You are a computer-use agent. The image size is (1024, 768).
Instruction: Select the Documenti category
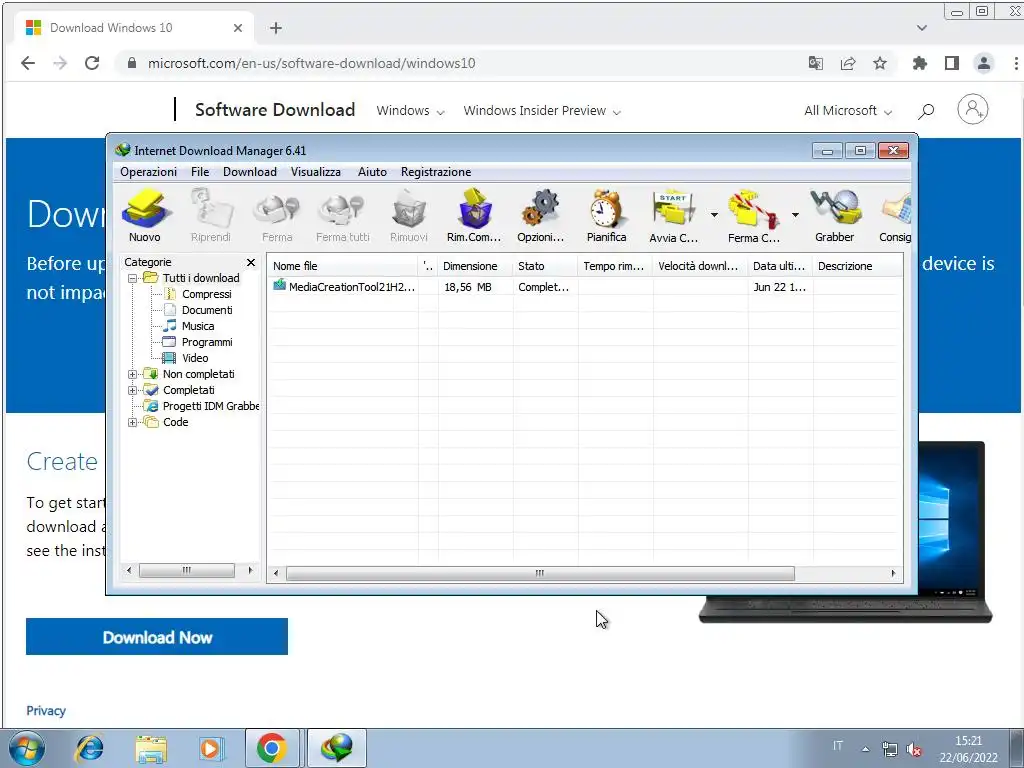coord(206,310)
